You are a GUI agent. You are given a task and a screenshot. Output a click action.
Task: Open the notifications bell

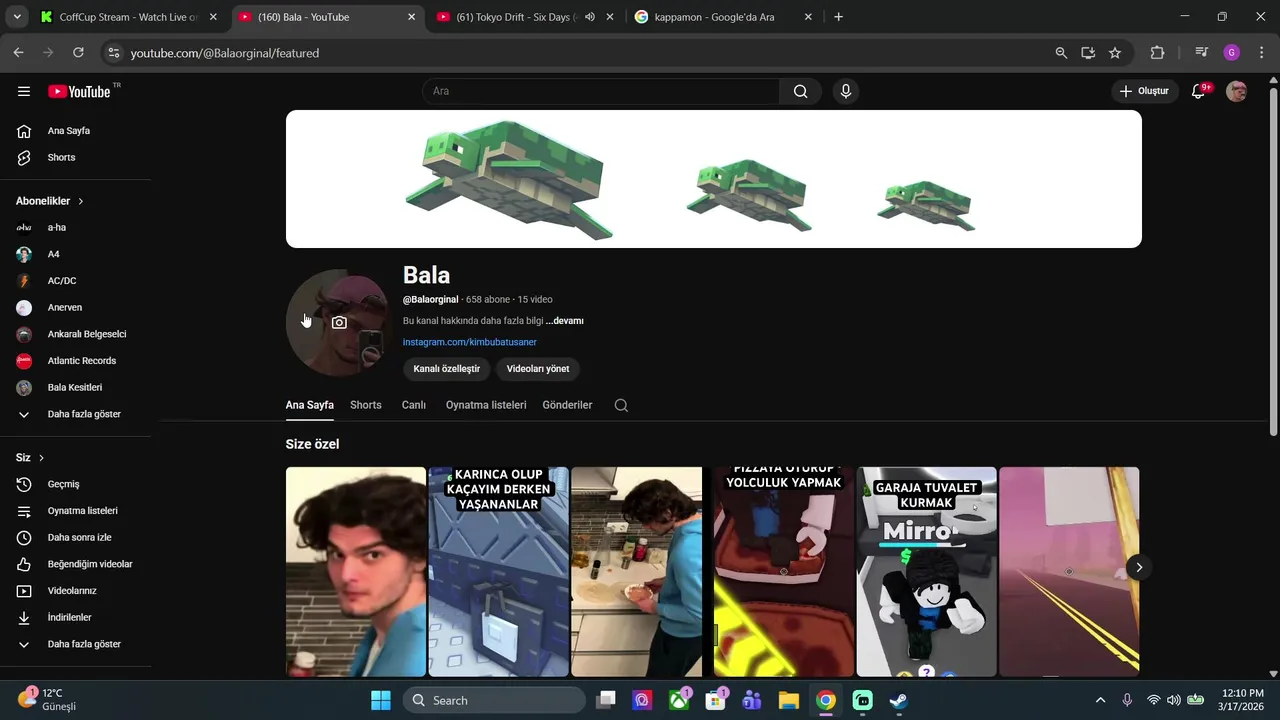coord(1198,91)
